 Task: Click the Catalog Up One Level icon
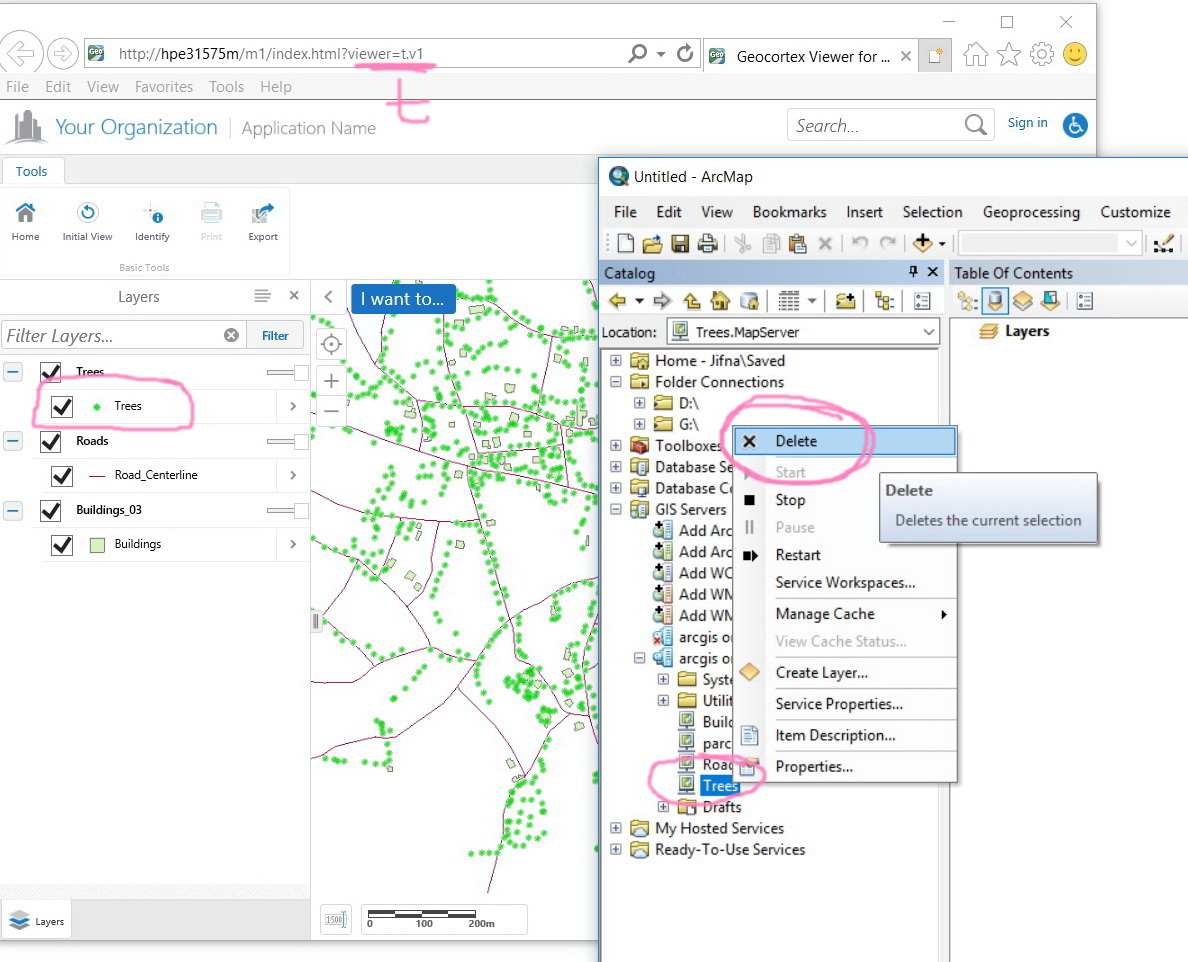[x=692, y=301]
